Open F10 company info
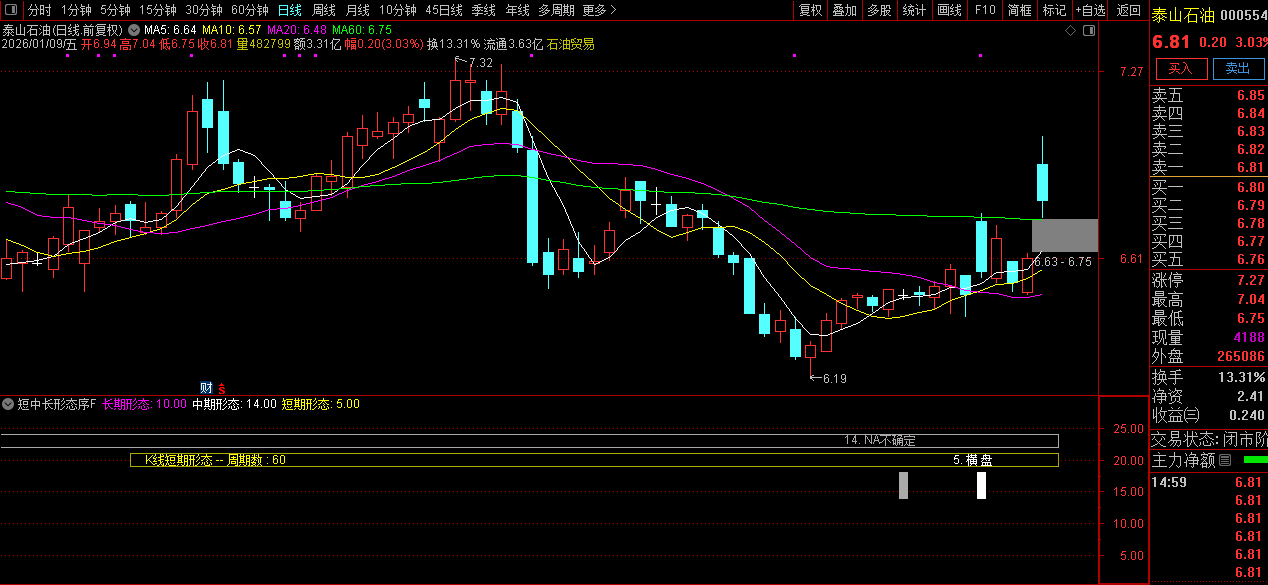1268x585 pixels. [985, 10]
